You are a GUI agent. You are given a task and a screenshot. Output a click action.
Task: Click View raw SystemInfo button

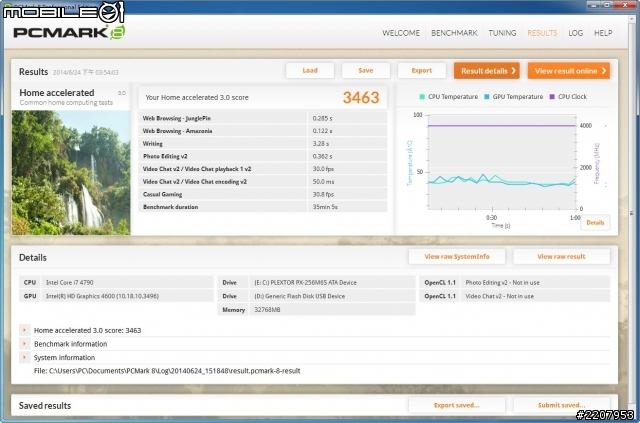457,256
